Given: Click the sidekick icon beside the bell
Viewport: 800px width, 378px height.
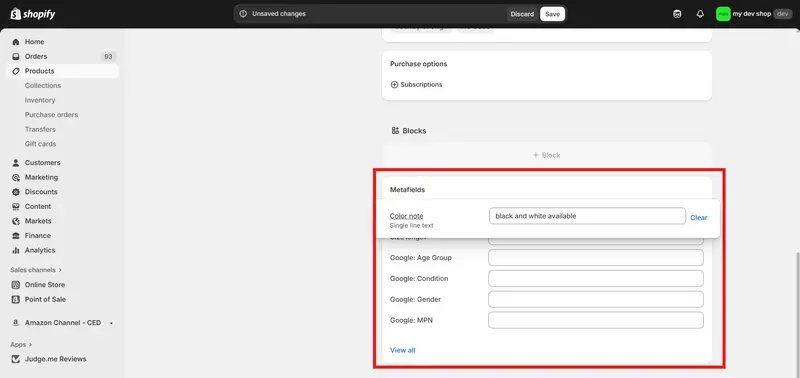Looking at the screenshot, I should 677,14.
